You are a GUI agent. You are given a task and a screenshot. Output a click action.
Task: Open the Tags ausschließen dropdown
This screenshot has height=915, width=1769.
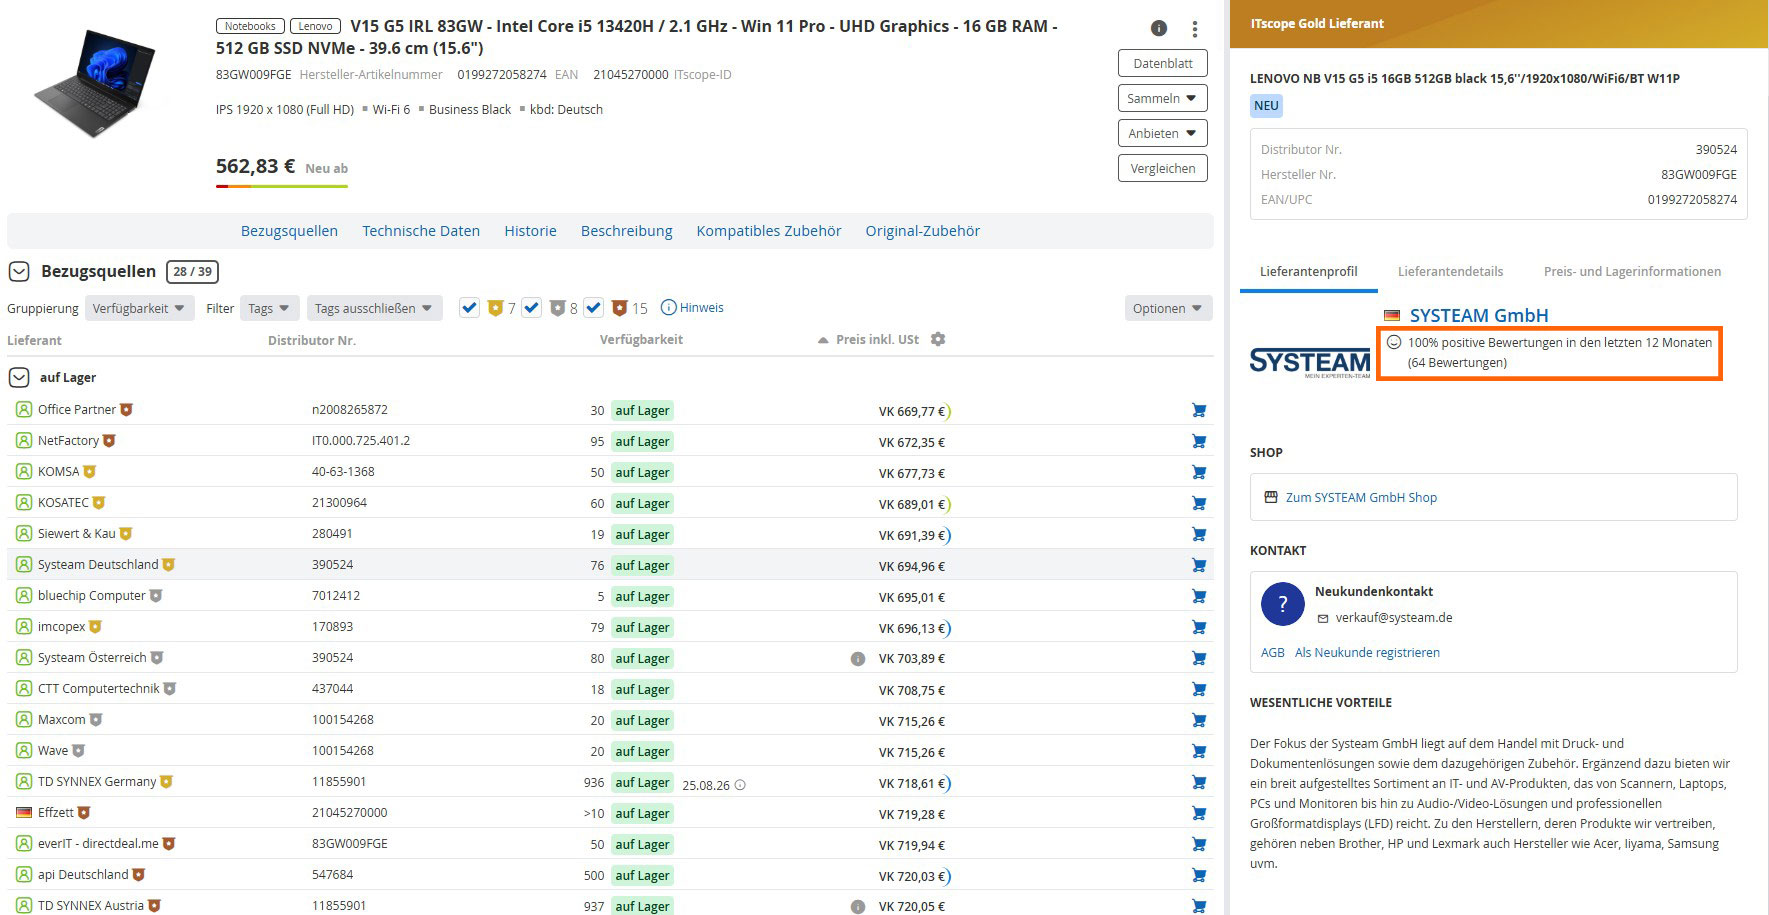374,308
